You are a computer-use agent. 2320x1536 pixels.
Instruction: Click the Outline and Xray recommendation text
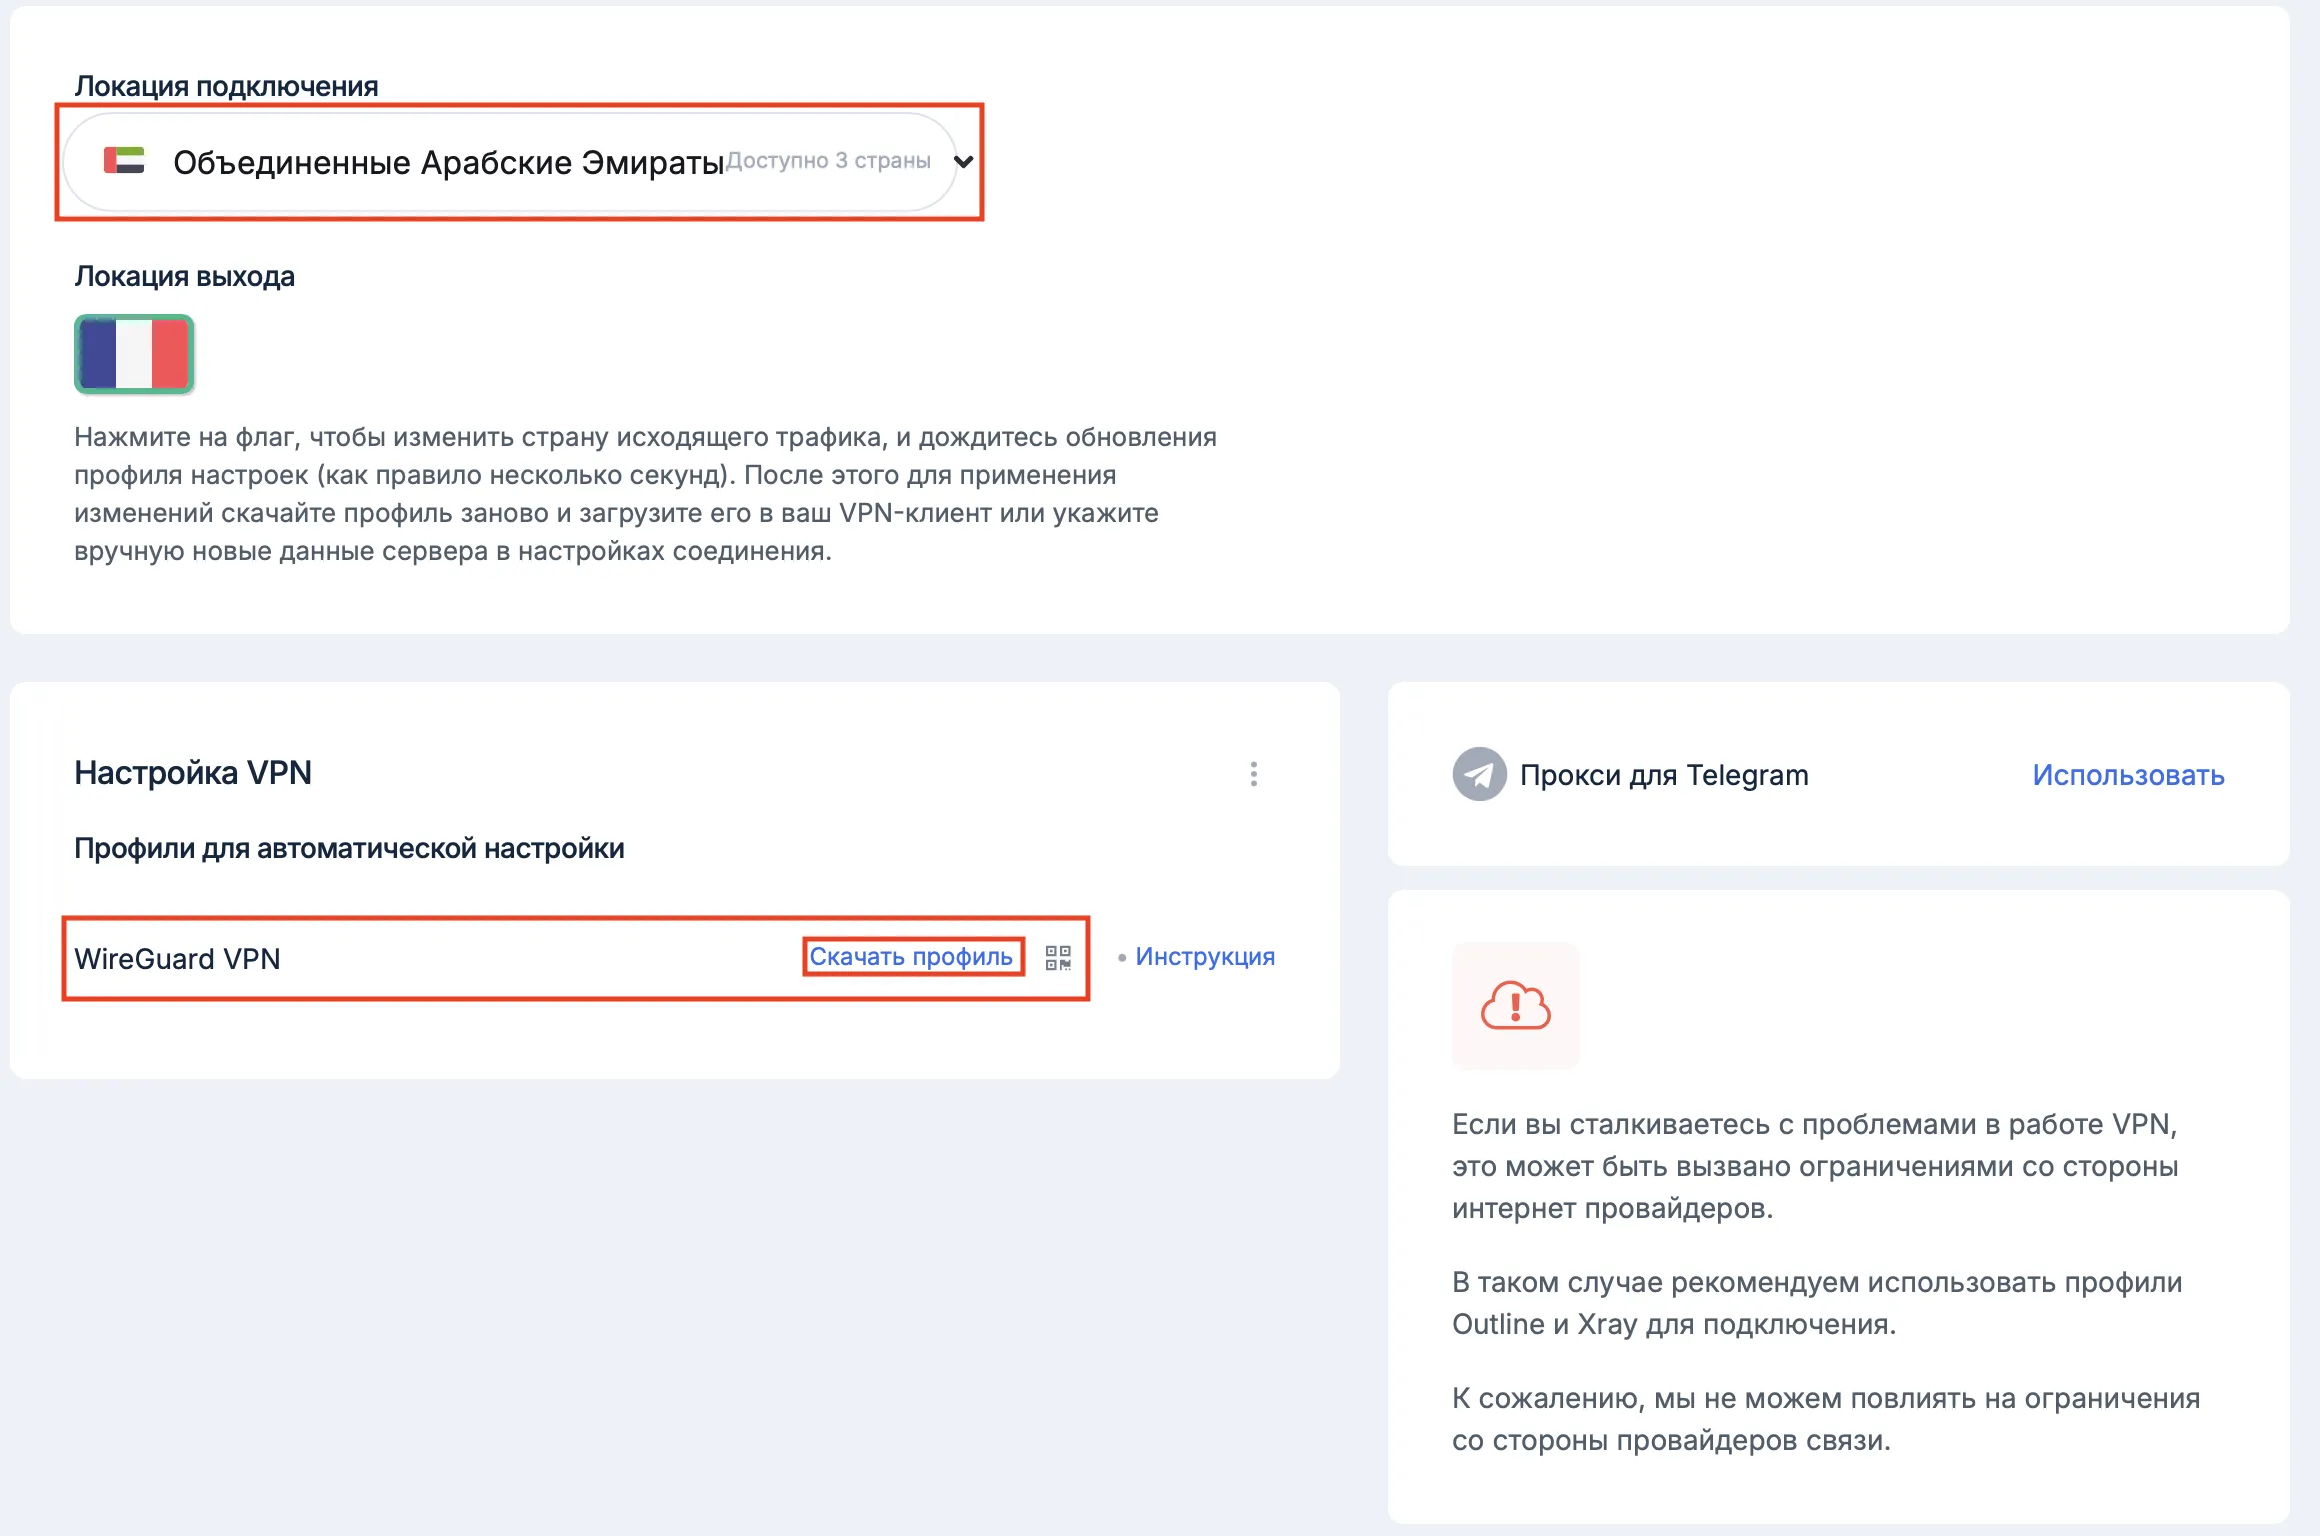pos(1817,1303)
